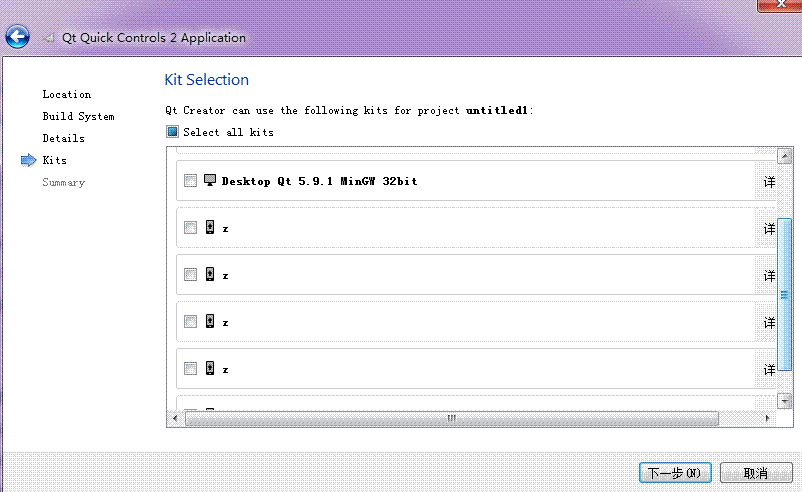Expand details button of the first z kit
This screenshot has height=492, width=802.
click(766, 229)
